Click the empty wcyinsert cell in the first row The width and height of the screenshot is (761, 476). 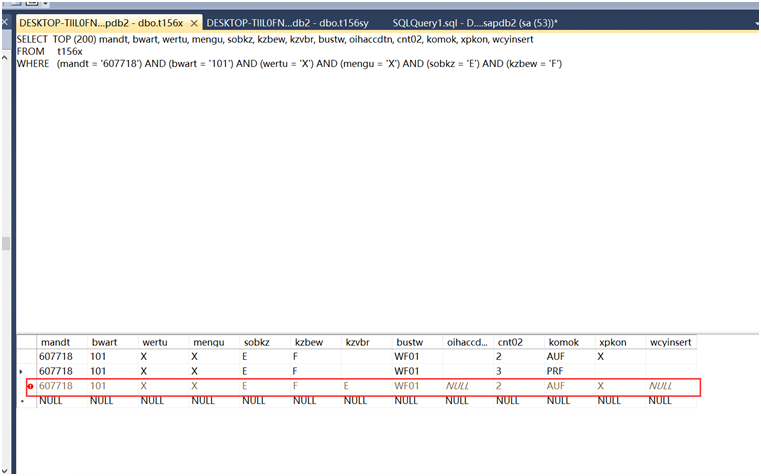point(671,357)
